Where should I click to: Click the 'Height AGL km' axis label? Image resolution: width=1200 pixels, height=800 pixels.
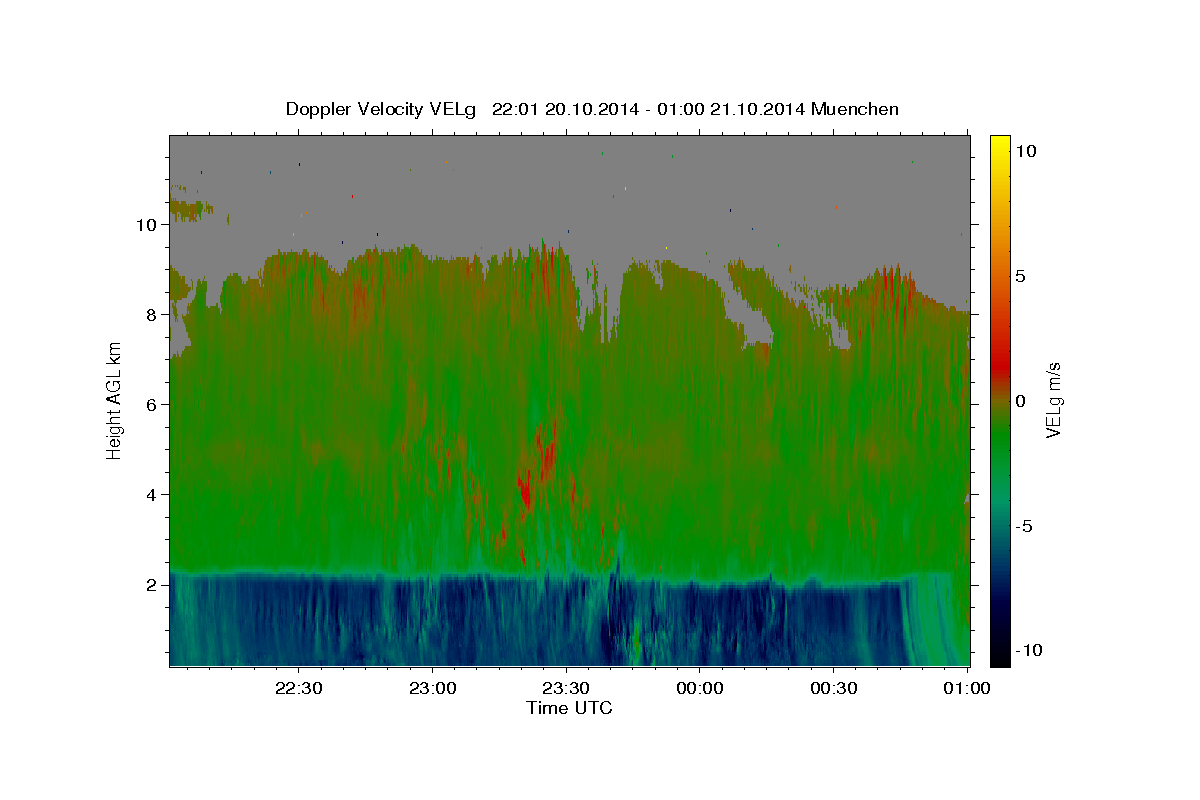tap(115, 399)
